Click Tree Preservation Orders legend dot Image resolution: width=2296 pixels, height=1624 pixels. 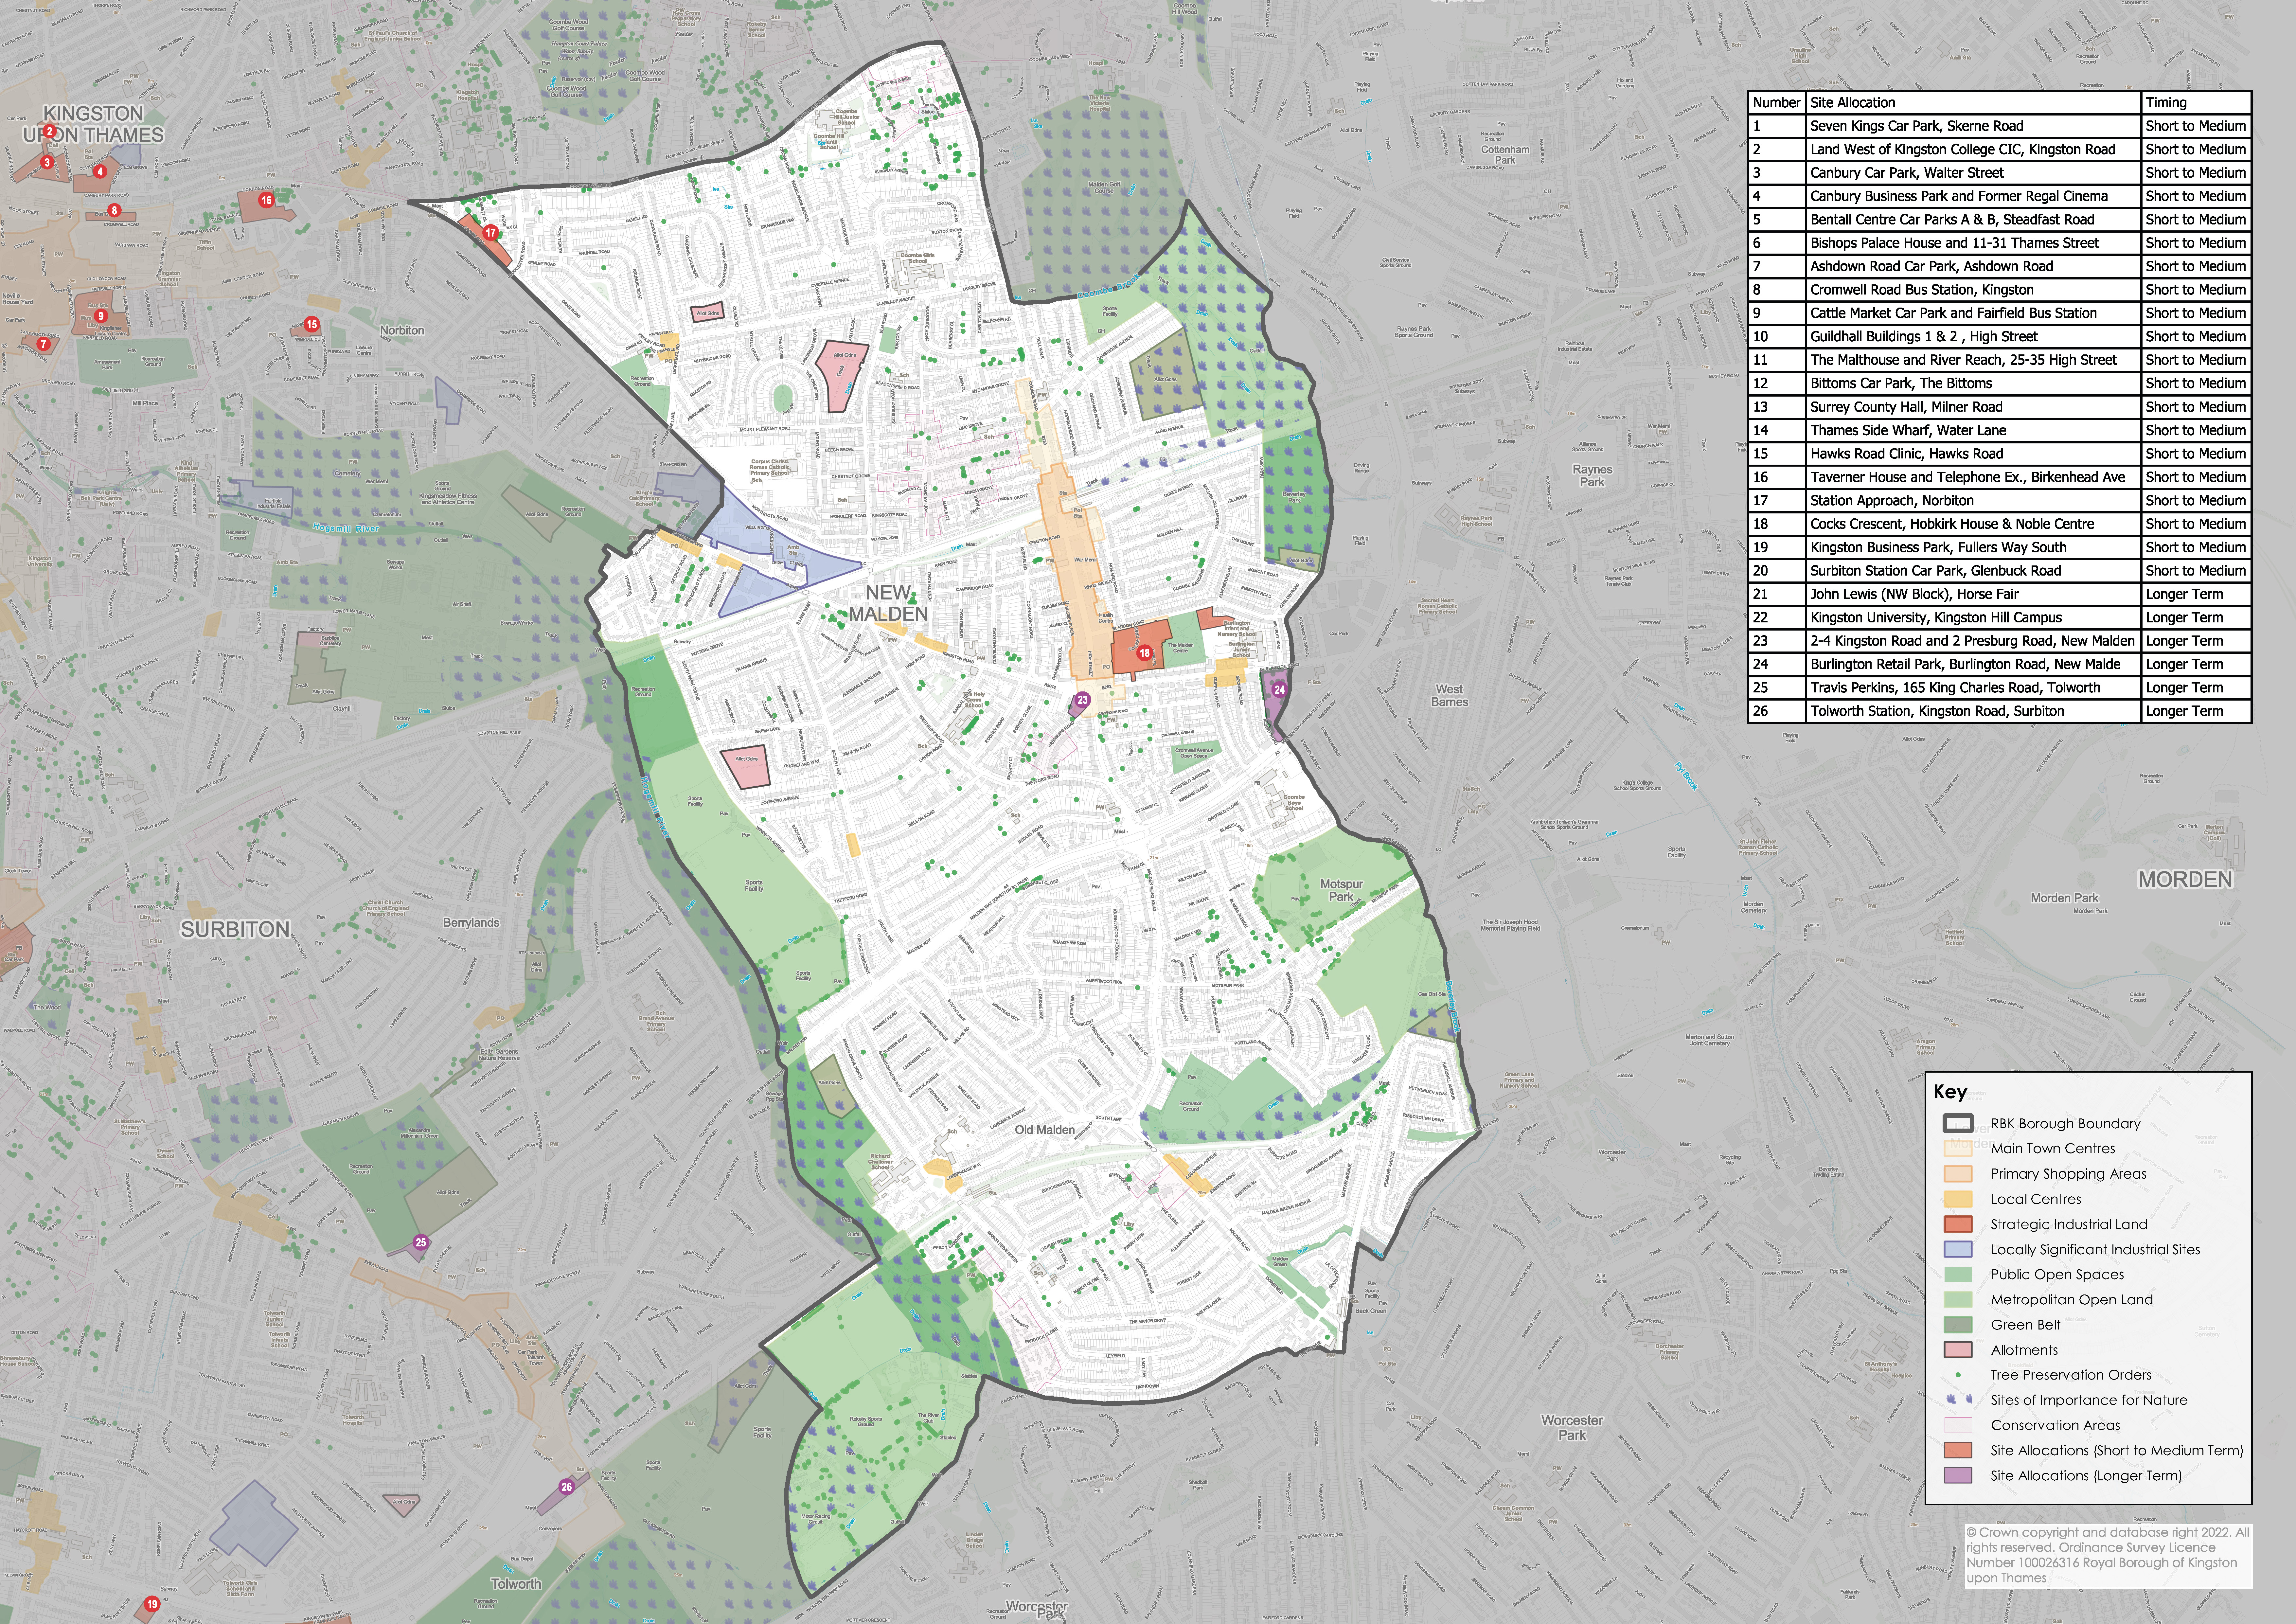(x=1958, y=1375)
